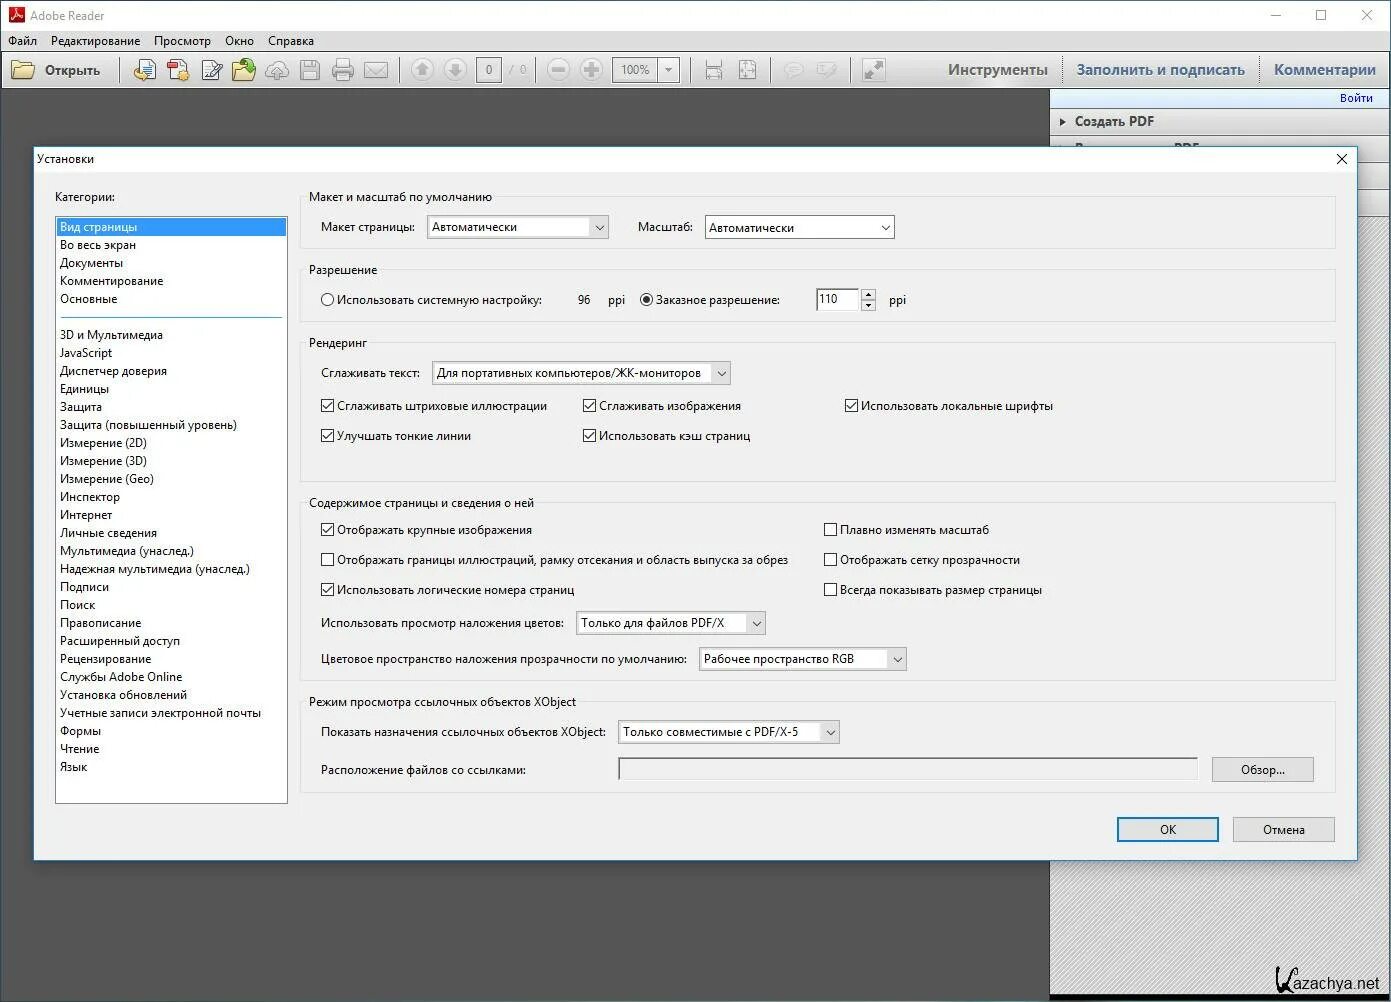Image resolution: width=1391 pixels, height=1002 pixels.
Task: Click the cloud upload icon
Action: point(277,70)
